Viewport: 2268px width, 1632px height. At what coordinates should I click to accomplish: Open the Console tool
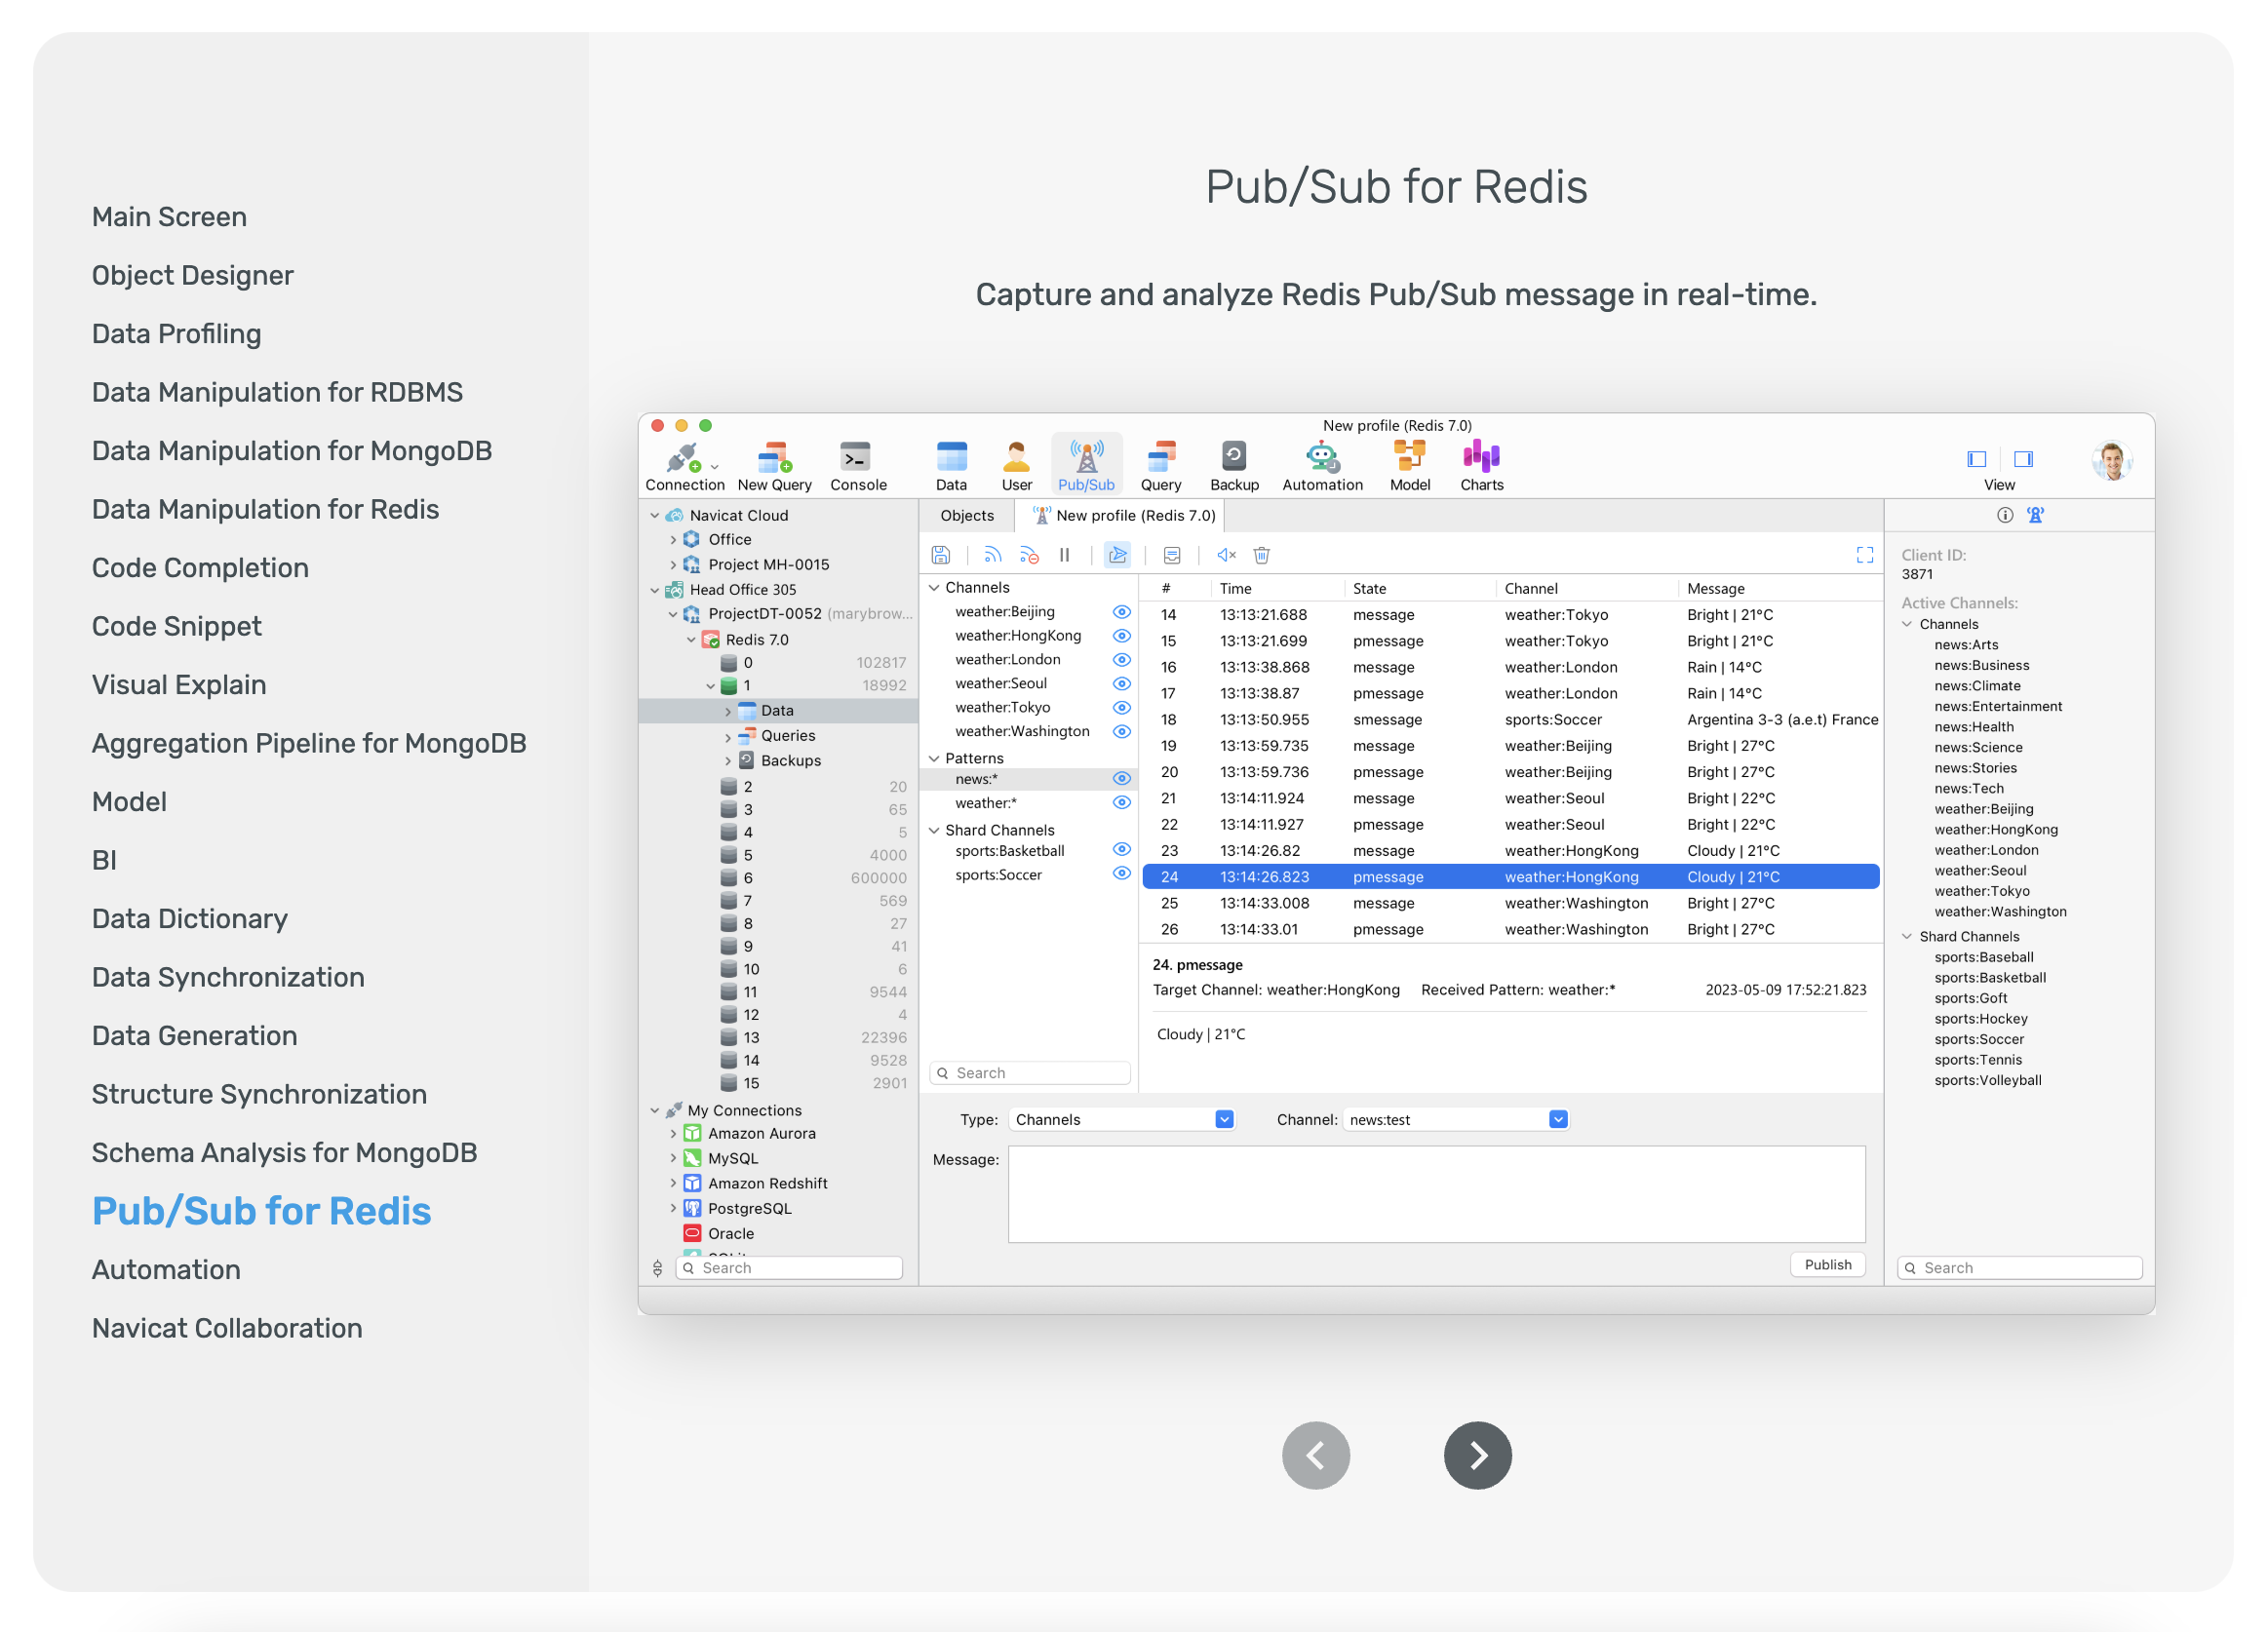857,466
